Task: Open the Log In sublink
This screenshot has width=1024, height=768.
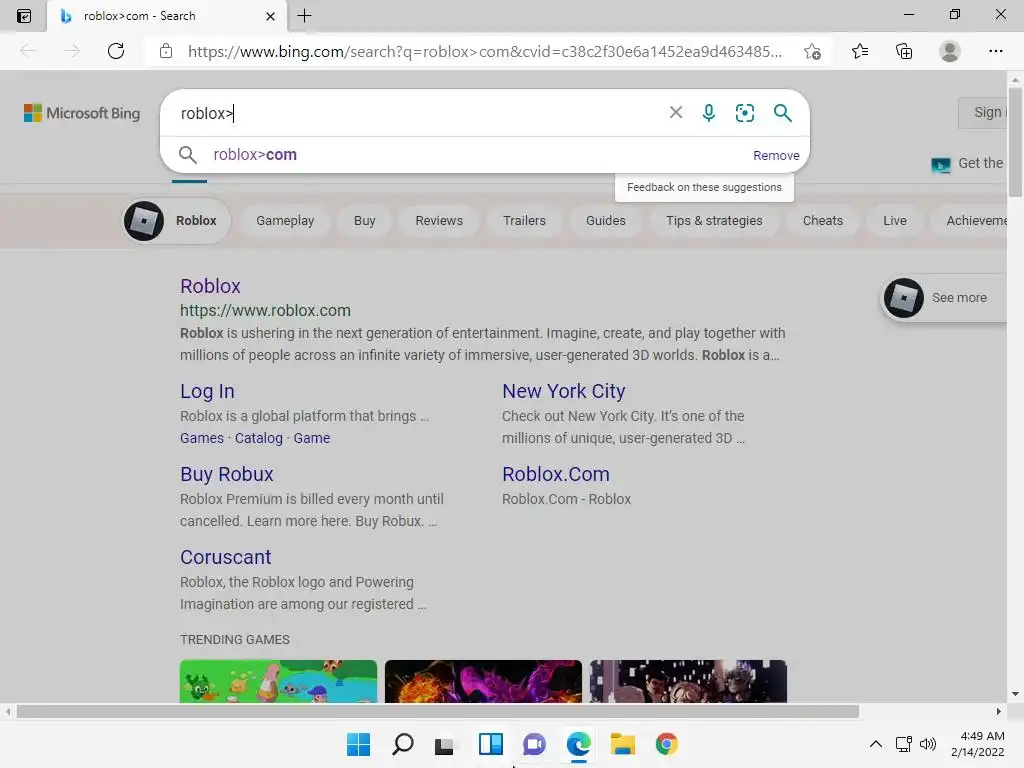Action: [x=207, y=391]
